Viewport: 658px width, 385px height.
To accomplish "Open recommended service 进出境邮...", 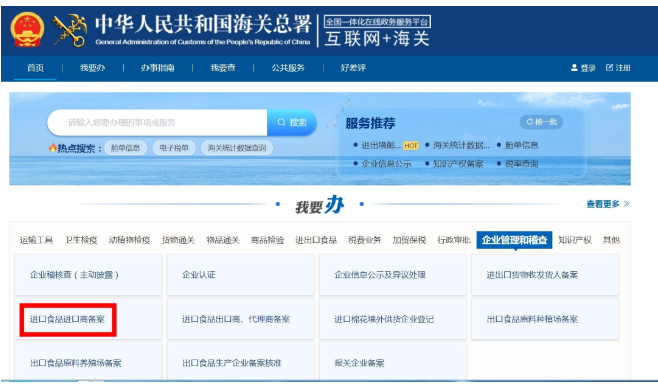I will coord(381,145).
